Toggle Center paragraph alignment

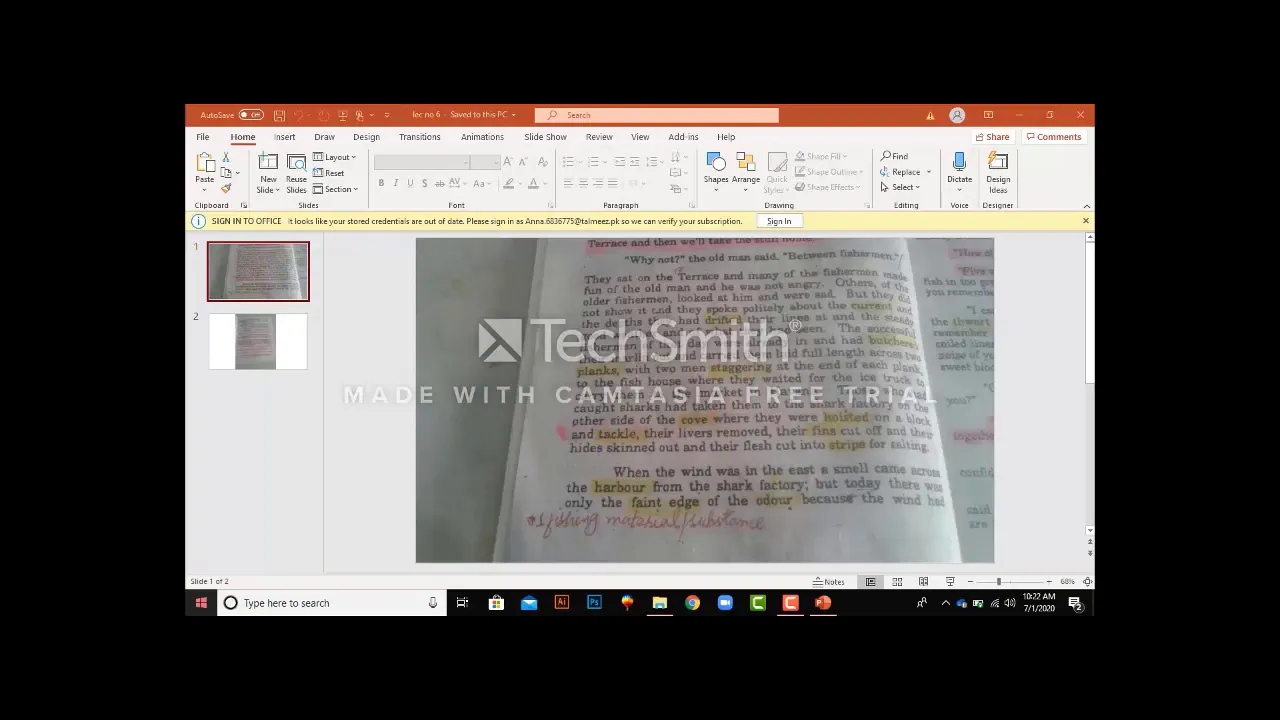coord(583,183)
